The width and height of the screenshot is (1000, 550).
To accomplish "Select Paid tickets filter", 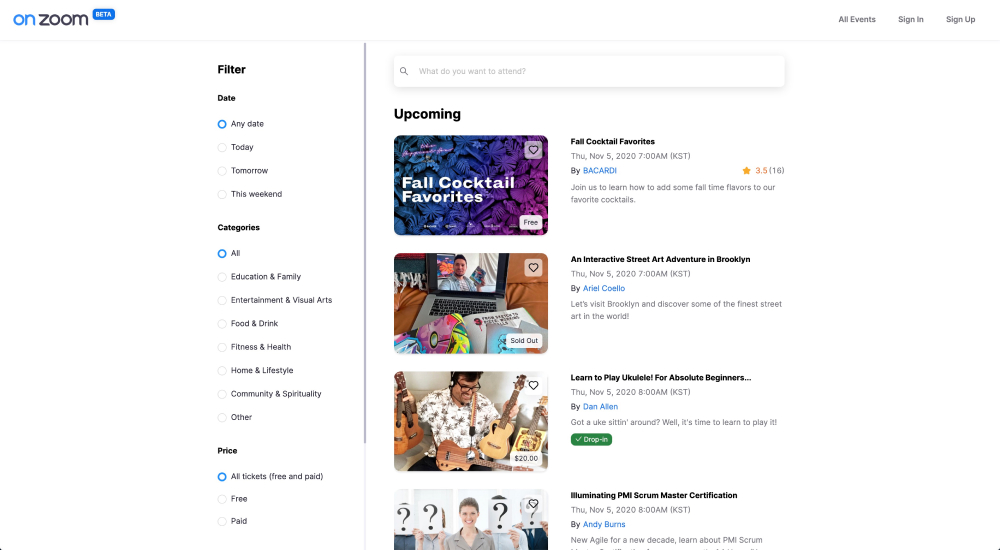I will click(232, 521).
